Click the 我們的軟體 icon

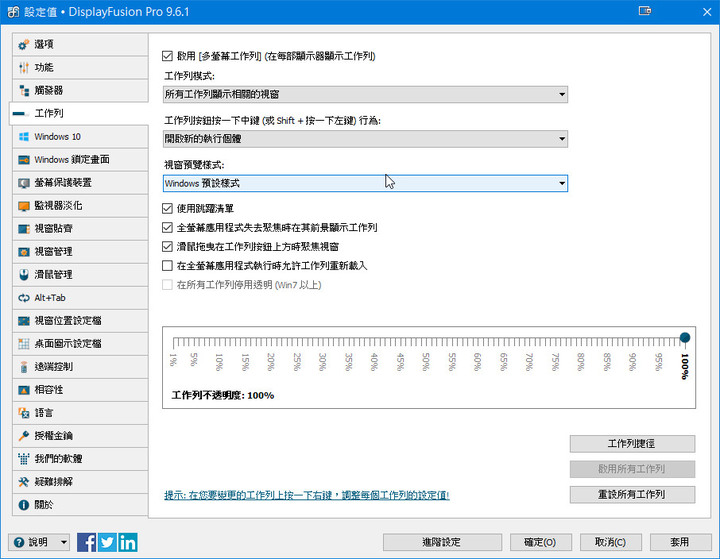23,458
